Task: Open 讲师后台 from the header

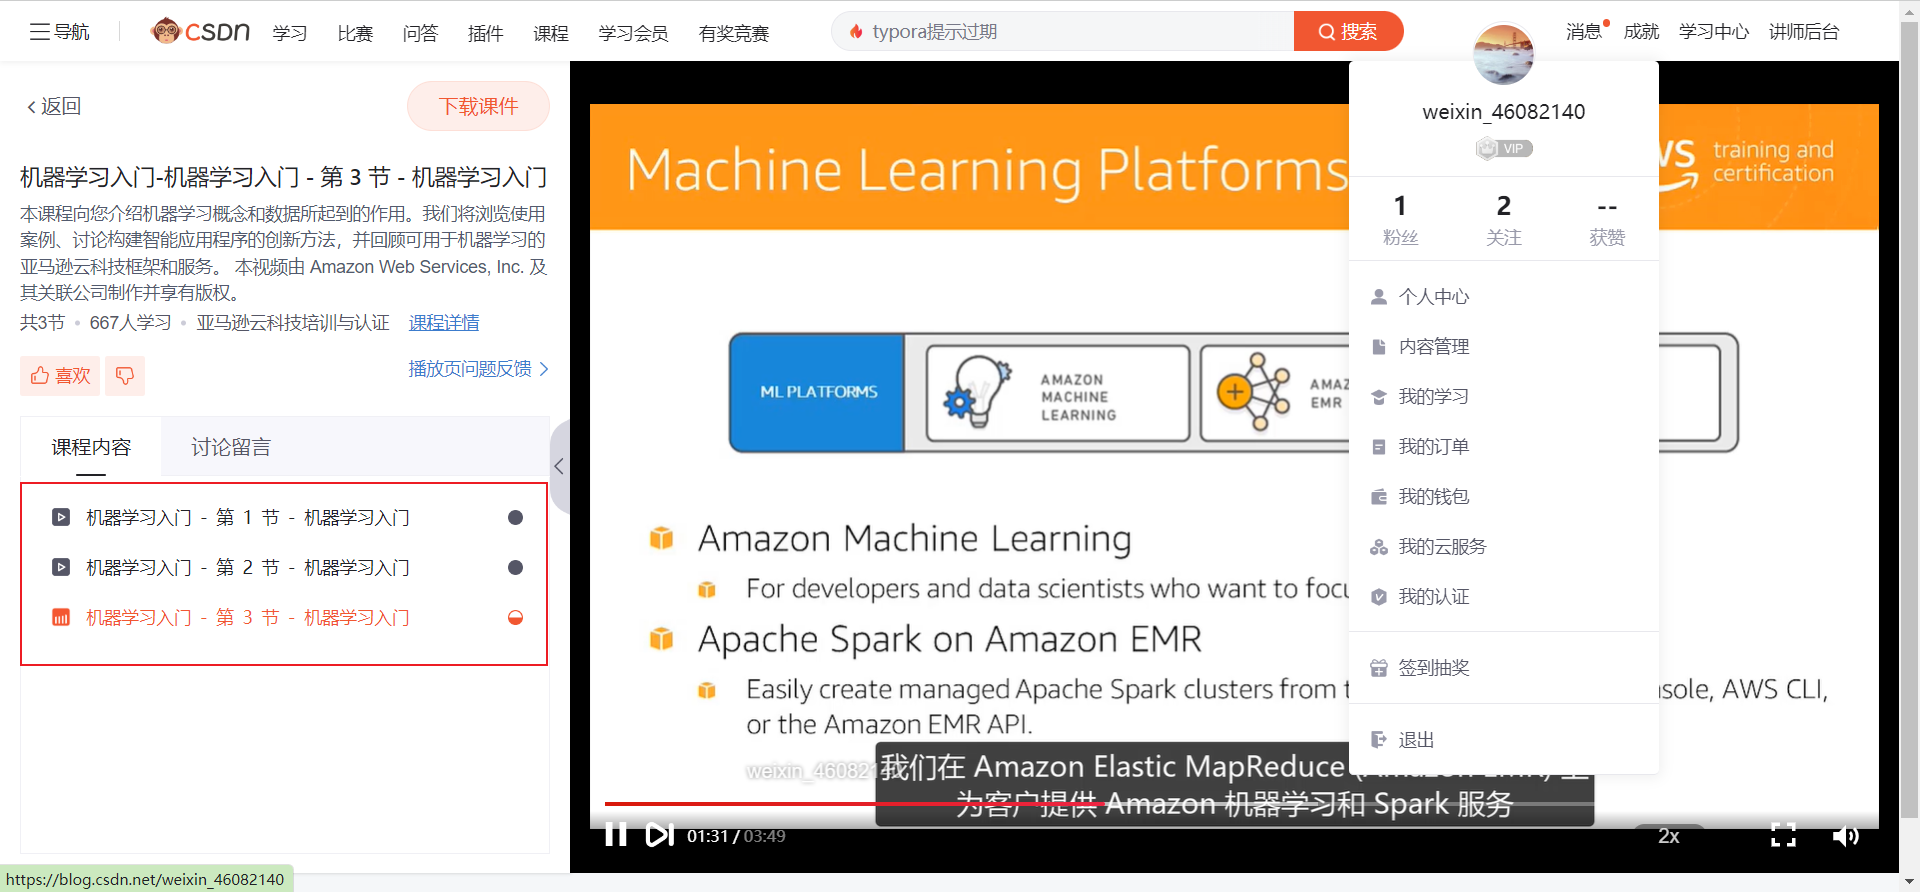Action: [1804, 31]
